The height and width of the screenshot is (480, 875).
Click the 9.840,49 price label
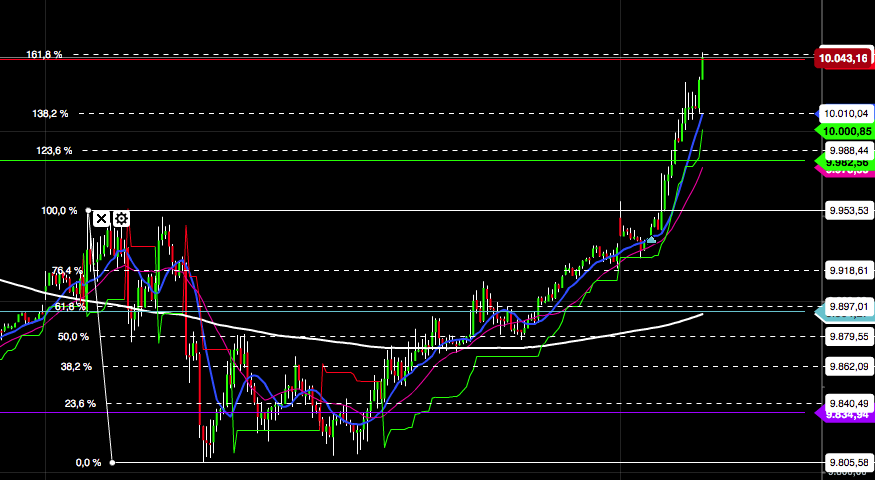tap(848, 403)
